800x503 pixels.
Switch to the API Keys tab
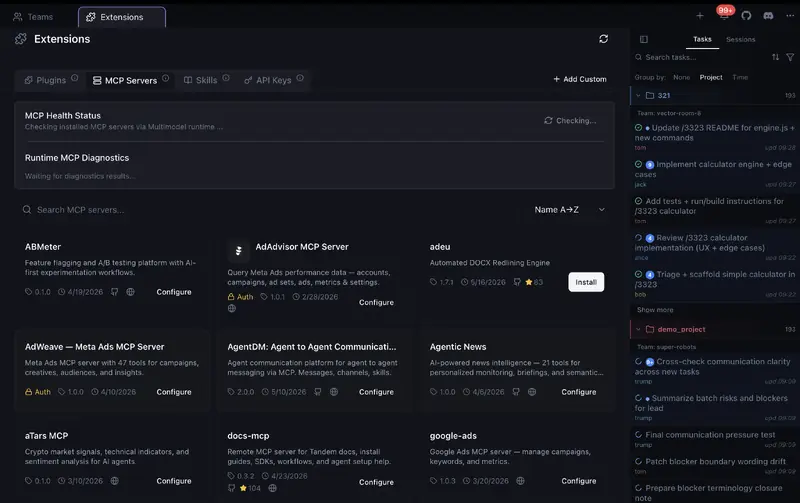[268, 80]
